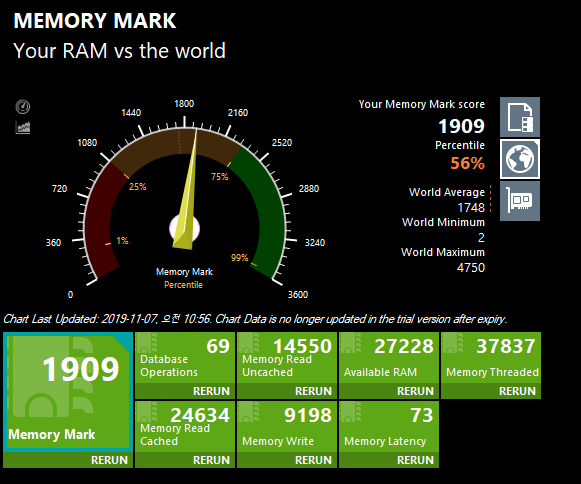Click the World Maximum value 4750
The width and height of the screenshot is (581, 484).
click(471, 268)
